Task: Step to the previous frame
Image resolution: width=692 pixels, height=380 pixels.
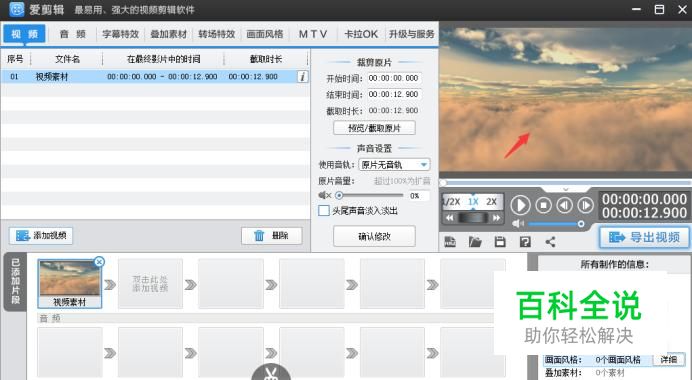Action: (x=564, y=205)
